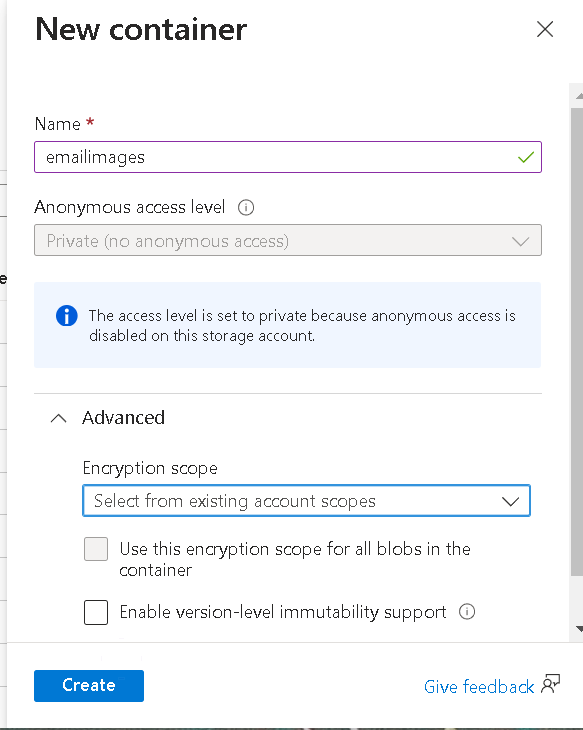Focus the Name field containing emailimages
This screenshot has height=730, width=583.
click(x=288, y=157)
